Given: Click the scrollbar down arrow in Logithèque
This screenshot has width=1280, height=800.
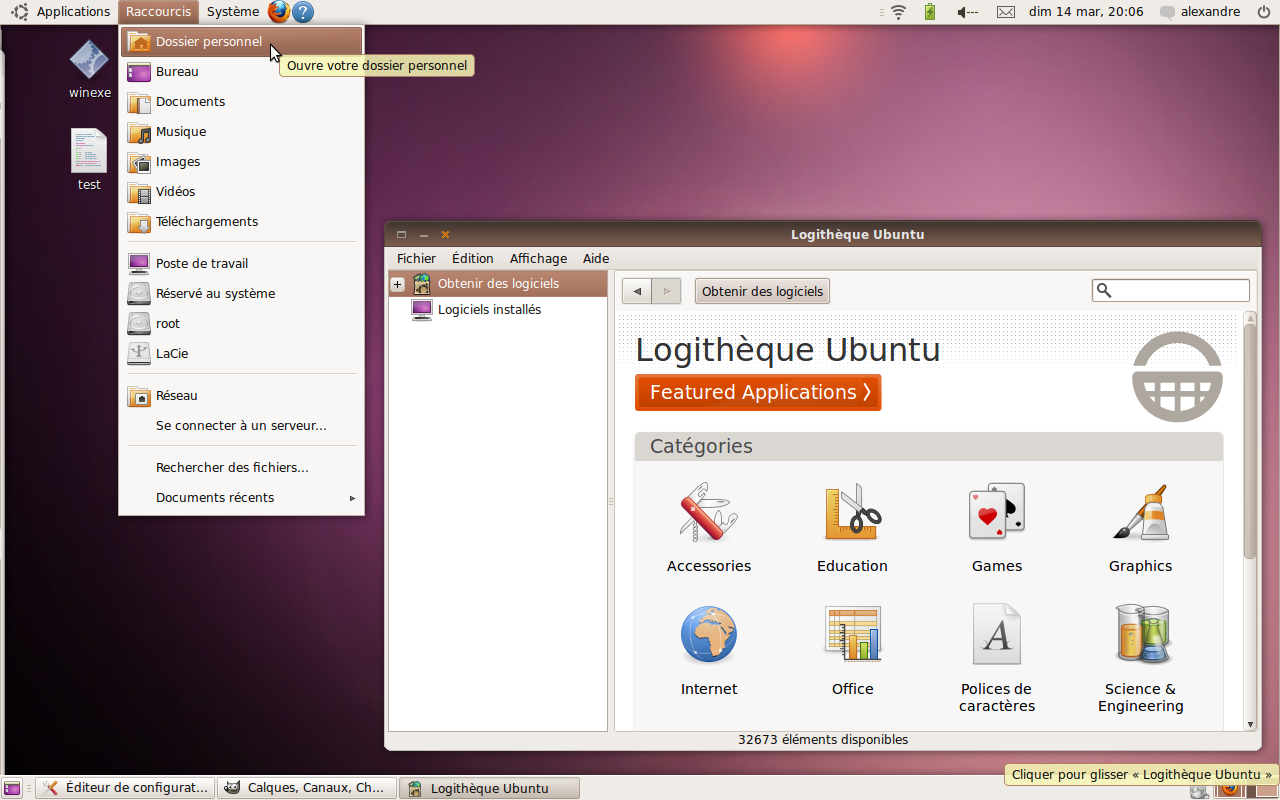Looking at the screenshot, I should pos(1249,724).
